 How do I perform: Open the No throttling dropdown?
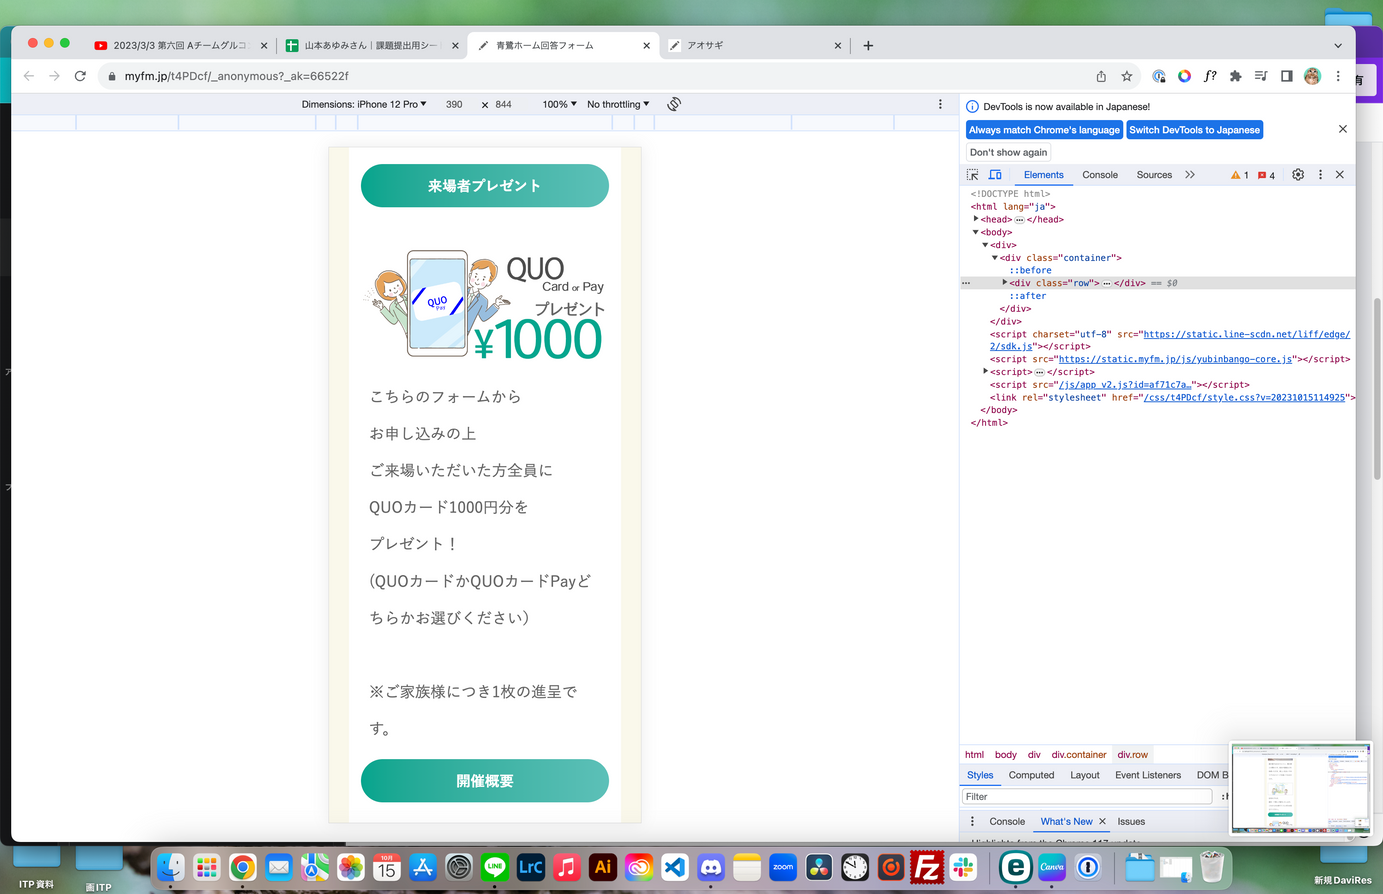pos(617,104)
